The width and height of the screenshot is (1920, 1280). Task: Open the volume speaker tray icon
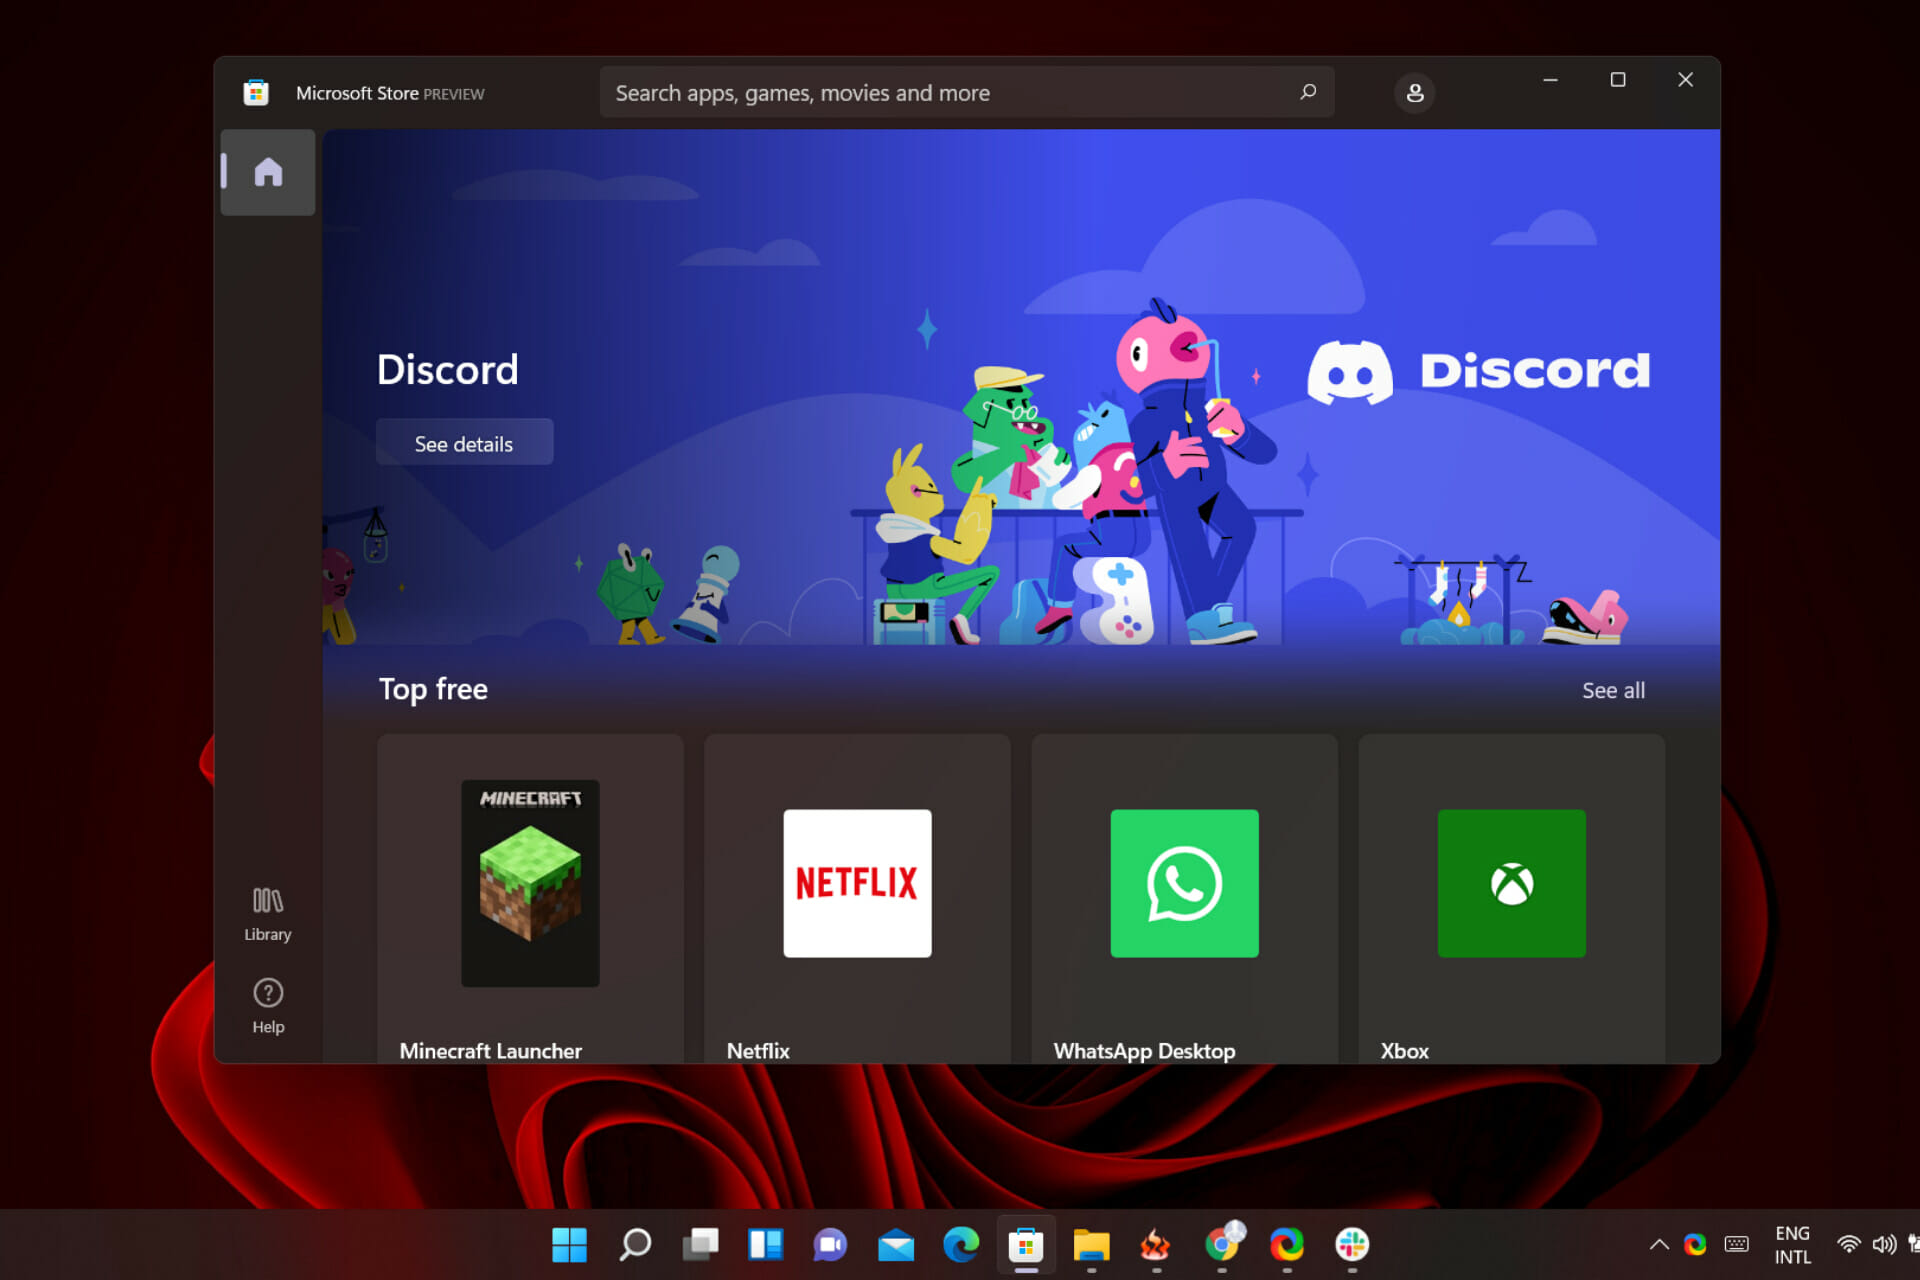[x=1885, y=1244]
